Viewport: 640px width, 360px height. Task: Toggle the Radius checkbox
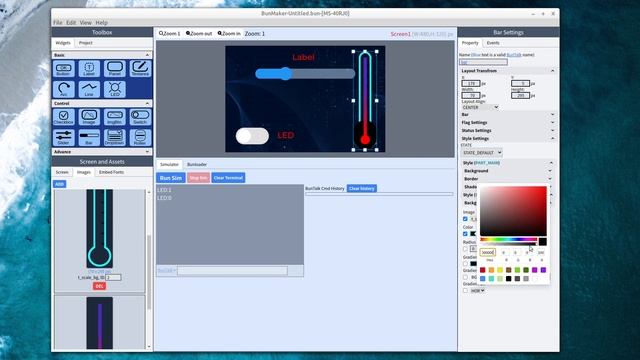(x=465, y=249)
